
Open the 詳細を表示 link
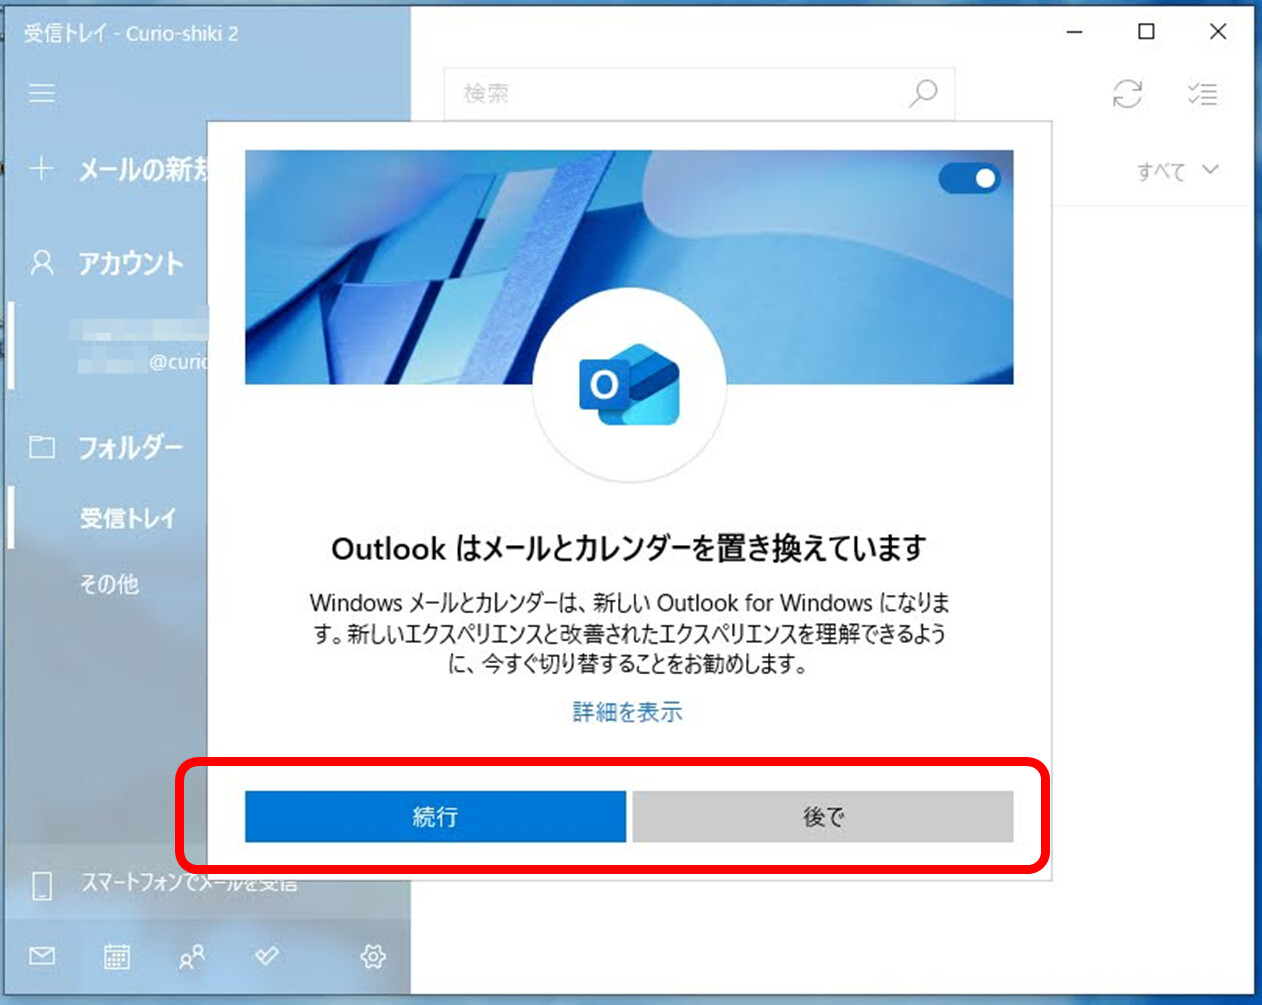(628, 712)
